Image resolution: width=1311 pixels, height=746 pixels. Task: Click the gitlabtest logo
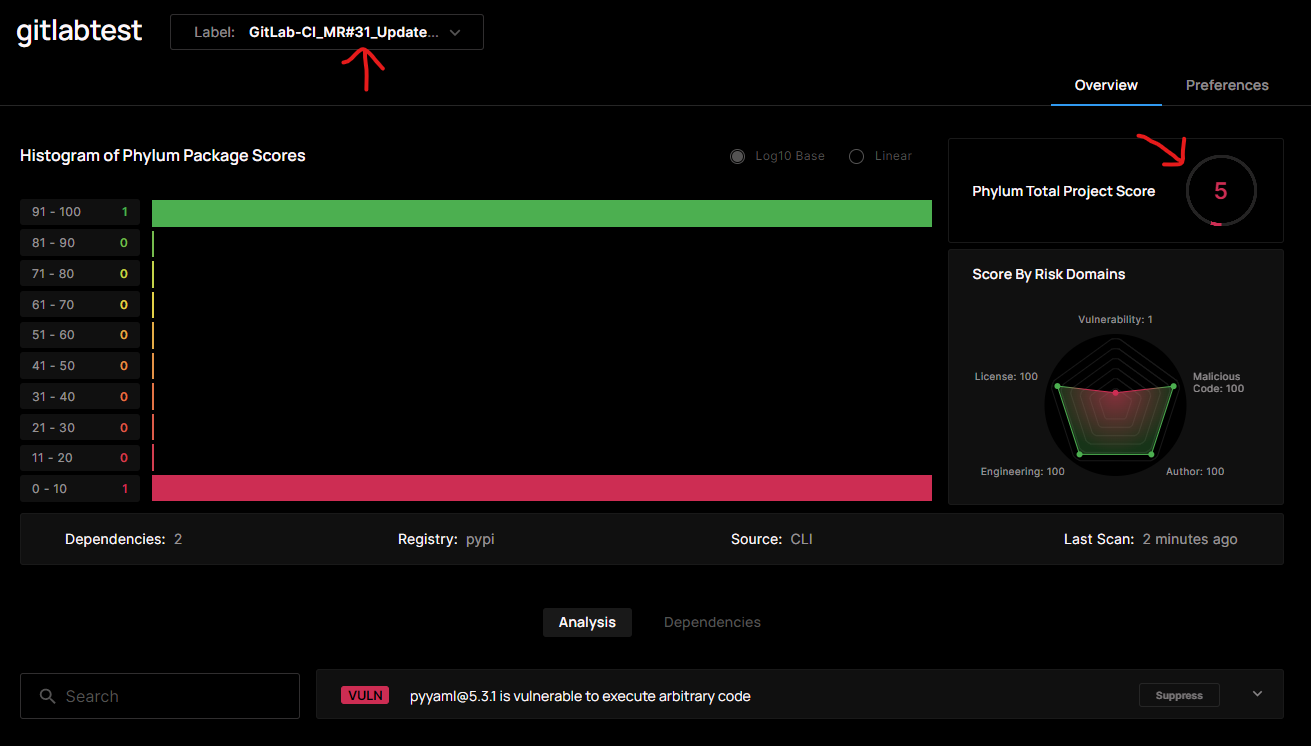[78, 31]
